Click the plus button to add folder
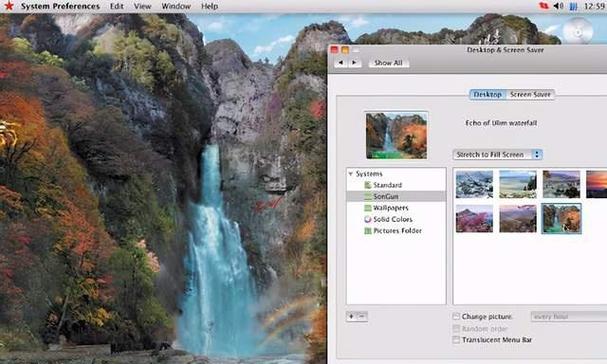 (352, 316)
